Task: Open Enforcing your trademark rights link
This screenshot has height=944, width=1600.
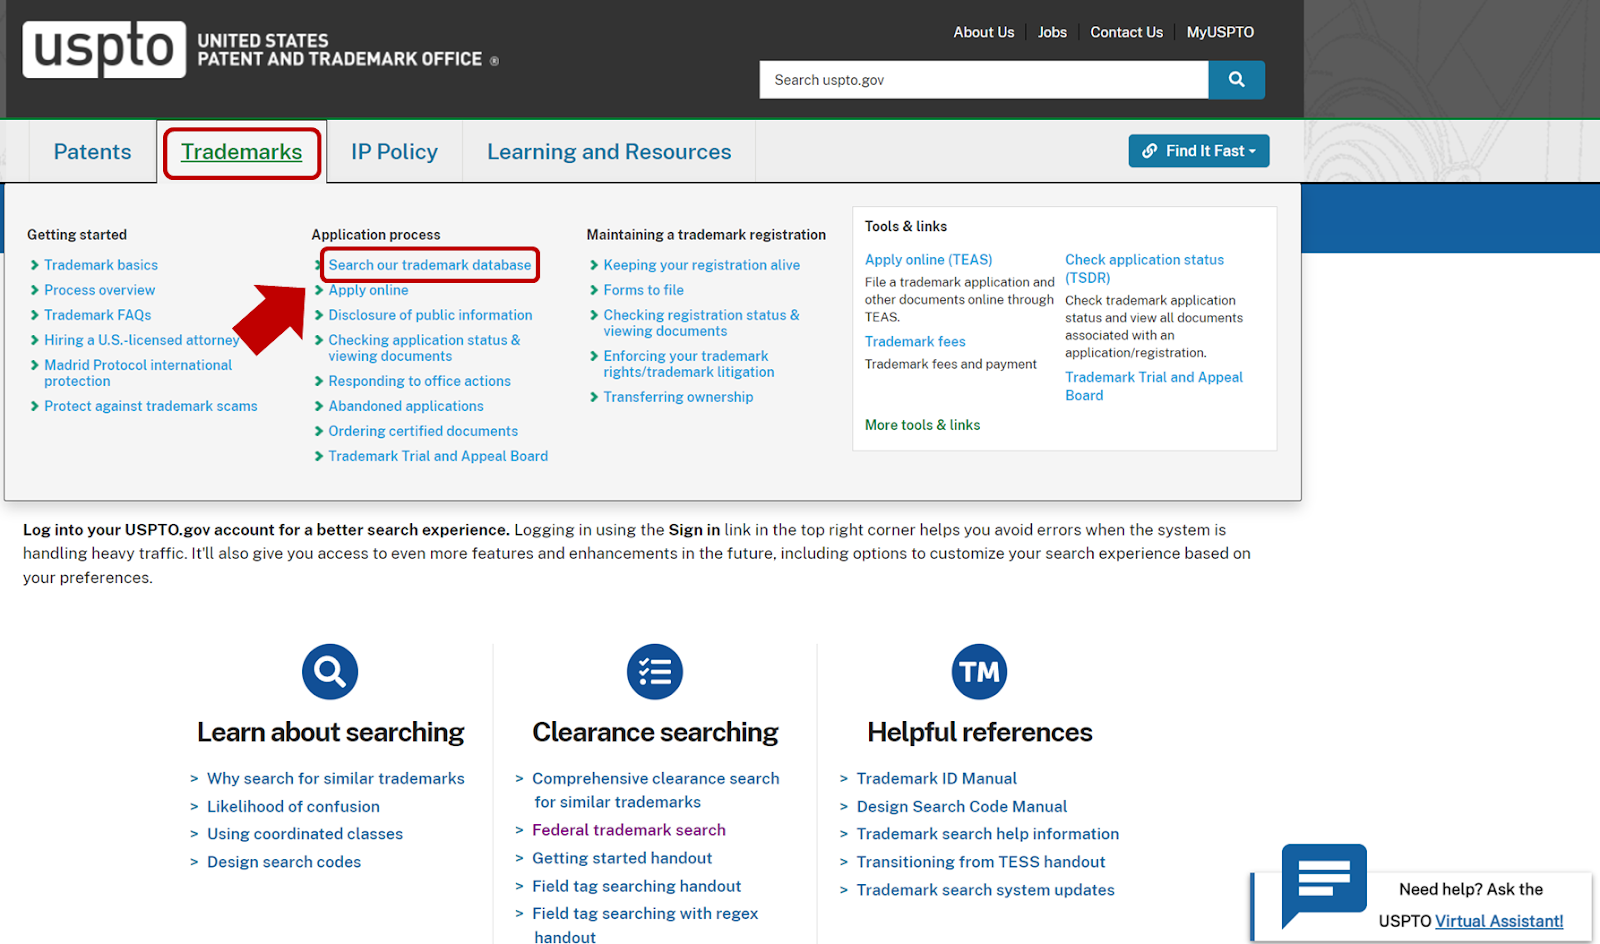Action: [x=688, y=364]
